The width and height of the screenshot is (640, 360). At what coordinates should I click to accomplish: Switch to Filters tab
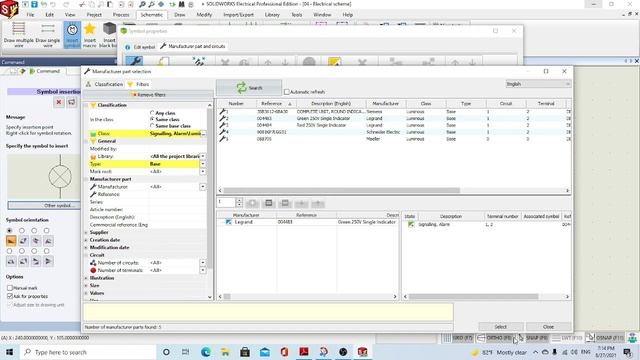tap(139, 84)
